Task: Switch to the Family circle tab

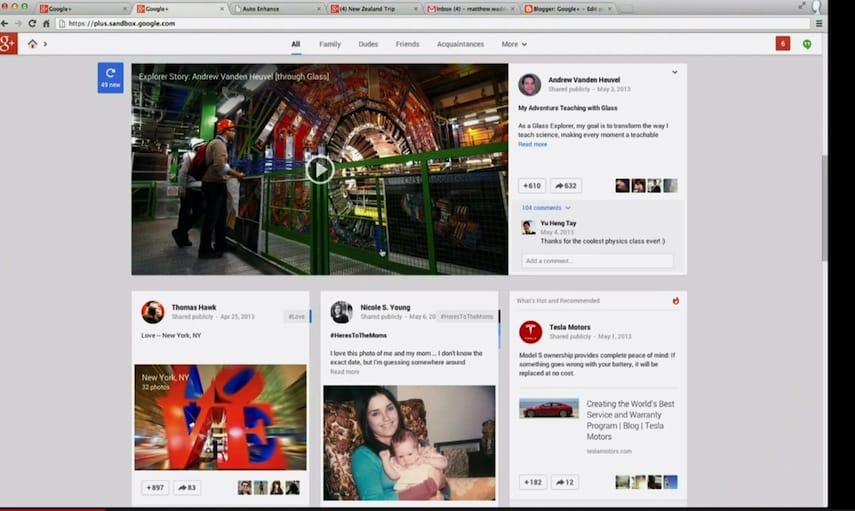Action: tap(330, 44)
